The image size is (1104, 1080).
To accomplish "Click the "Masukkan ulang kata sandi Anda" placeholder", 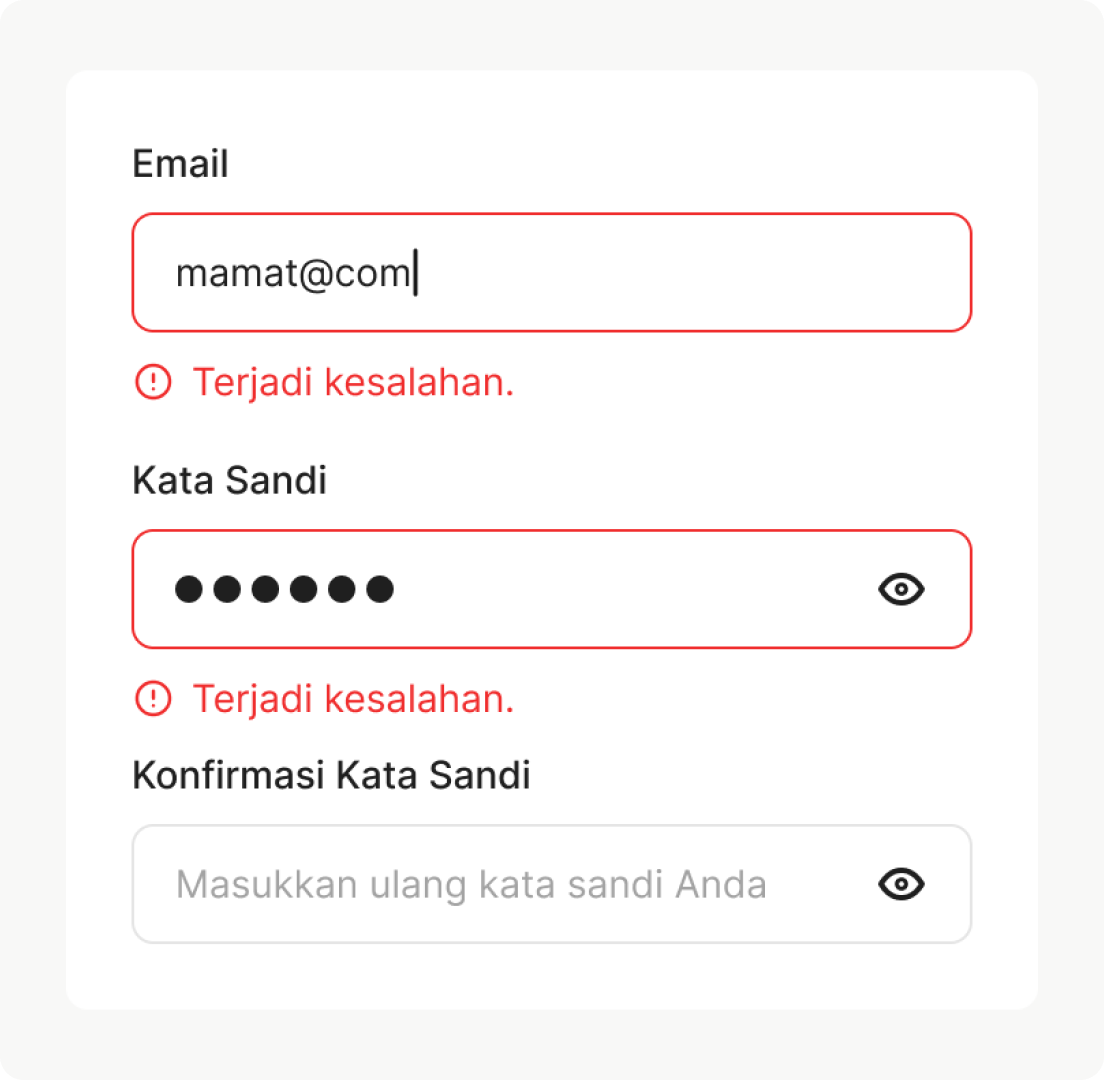I will coord(471,885).
